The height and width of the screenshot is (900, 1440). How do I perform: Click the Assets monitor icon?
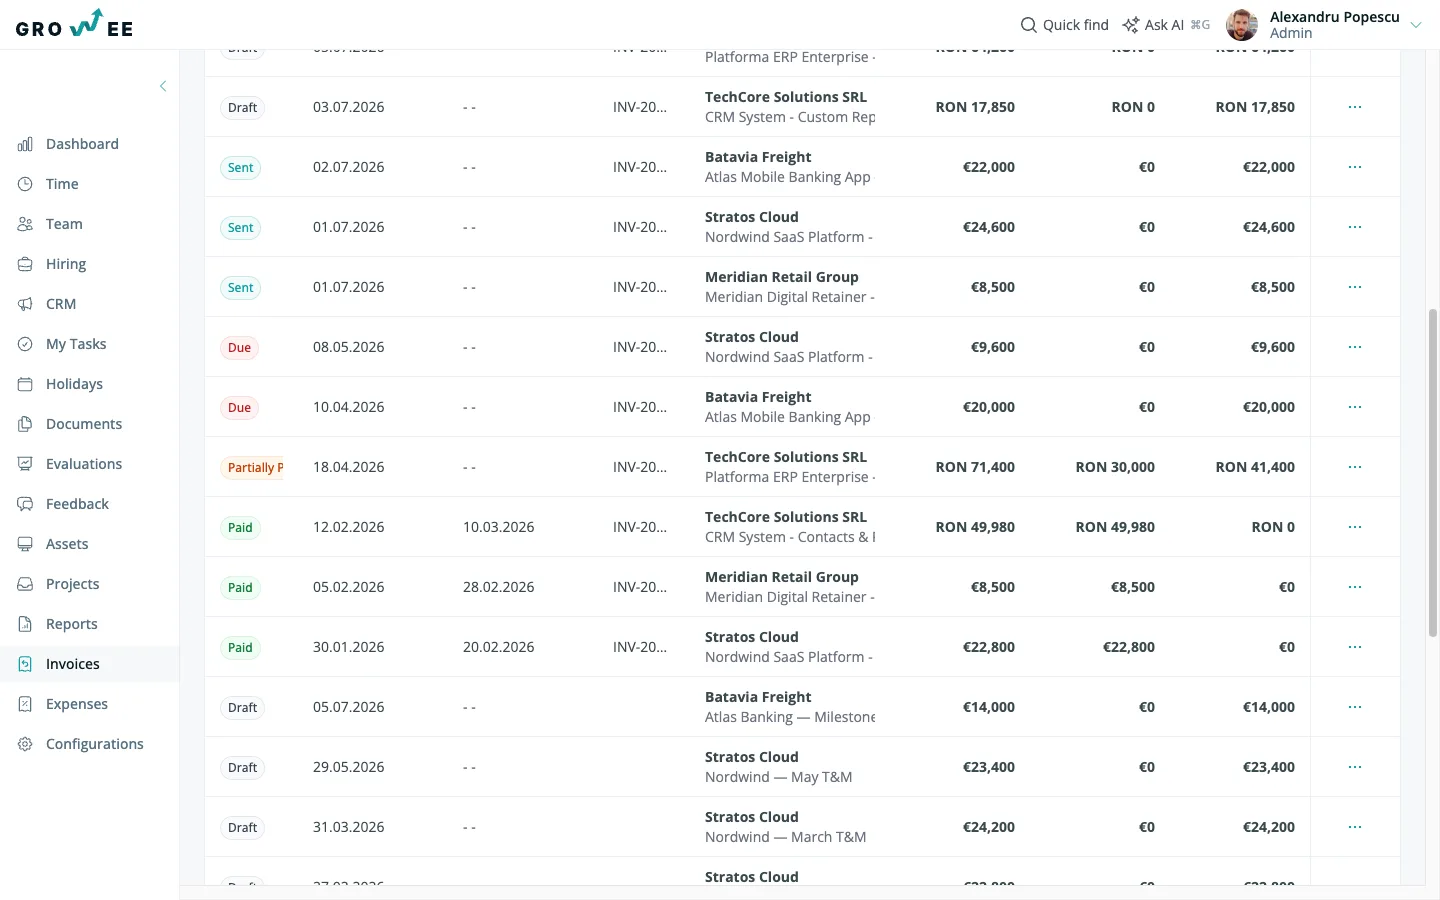pyautogui.click(x=25, y=544)
